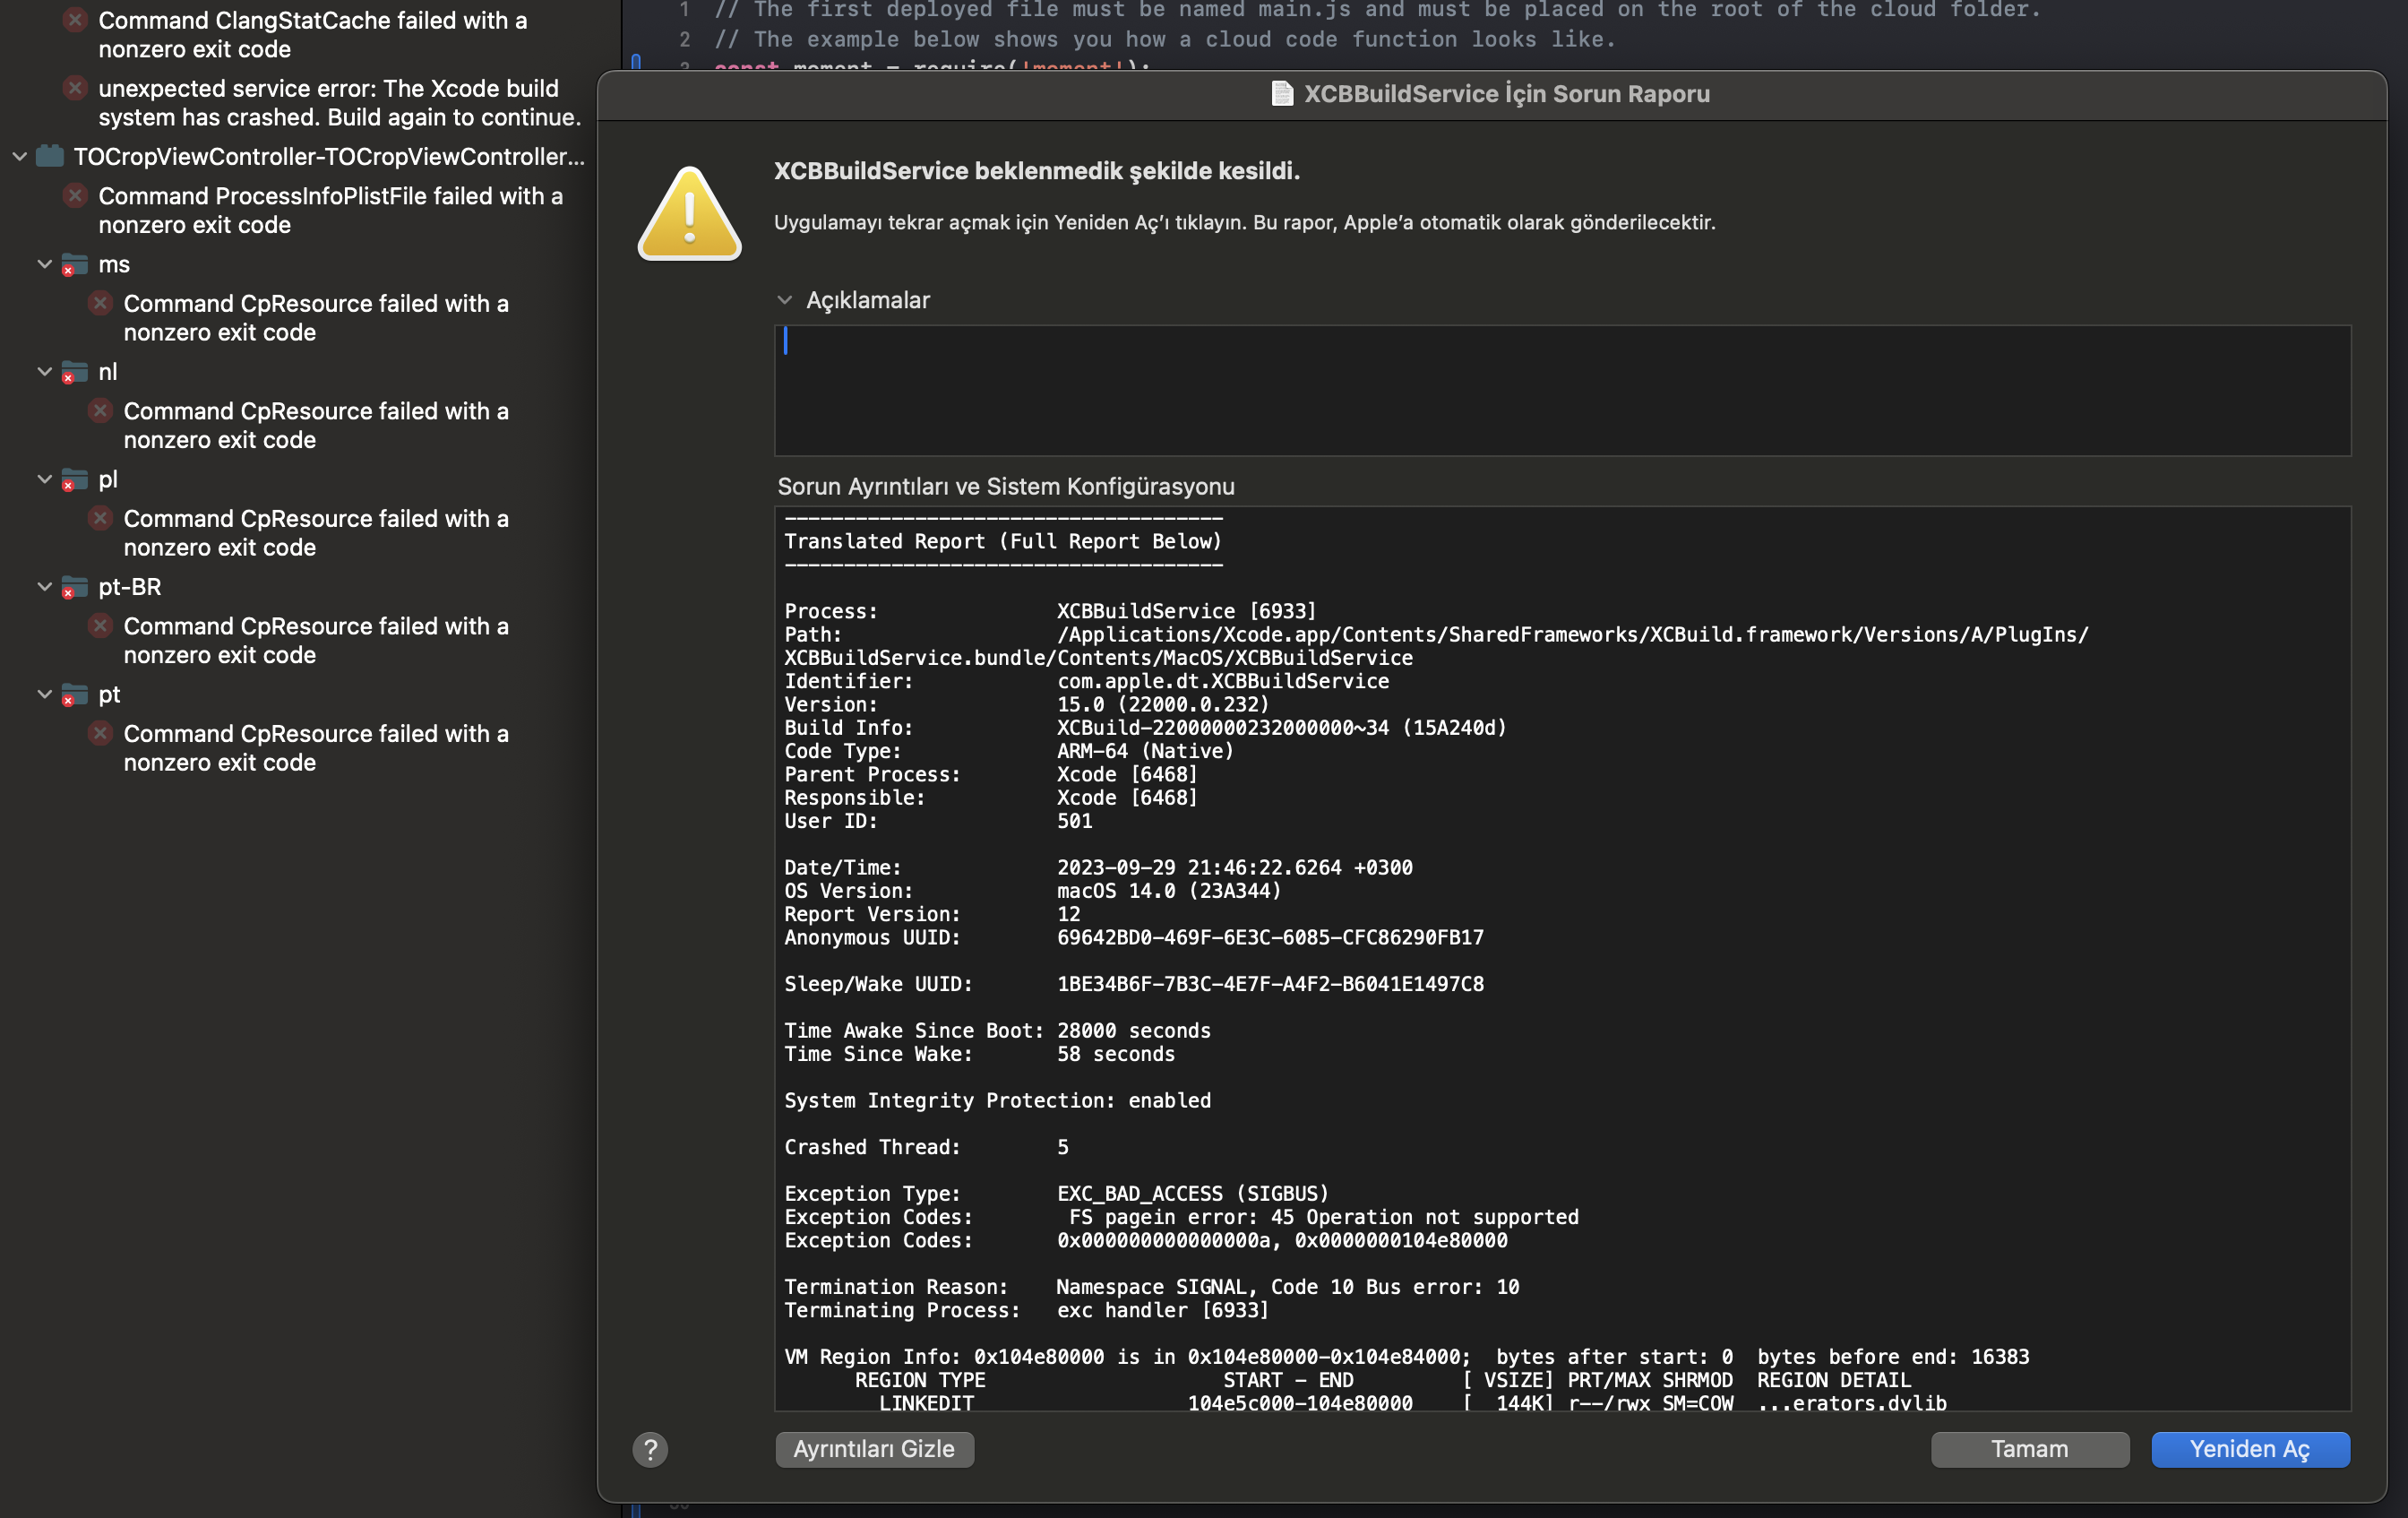Click error icon of CpResource under pt-BR

100,626
